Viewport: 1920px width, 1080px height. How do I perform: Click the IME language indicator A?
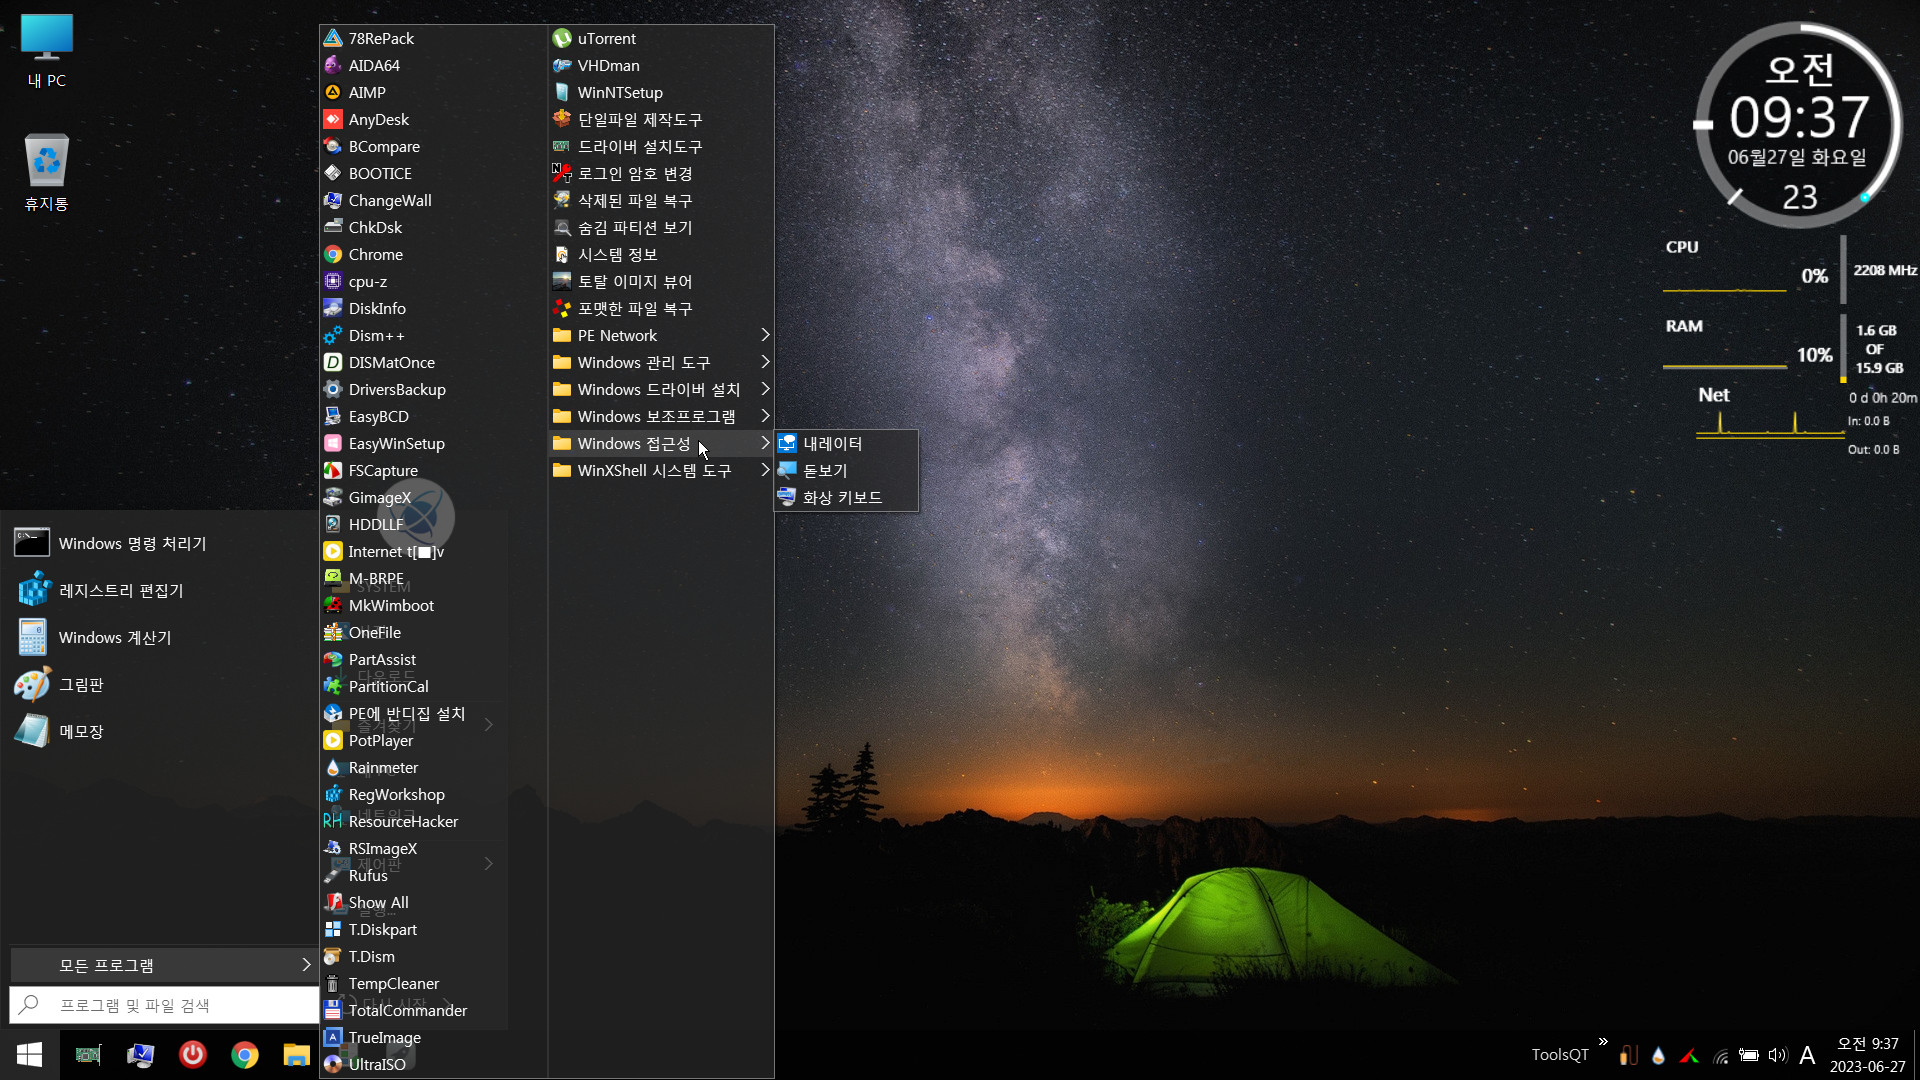pos(1807,1055)
